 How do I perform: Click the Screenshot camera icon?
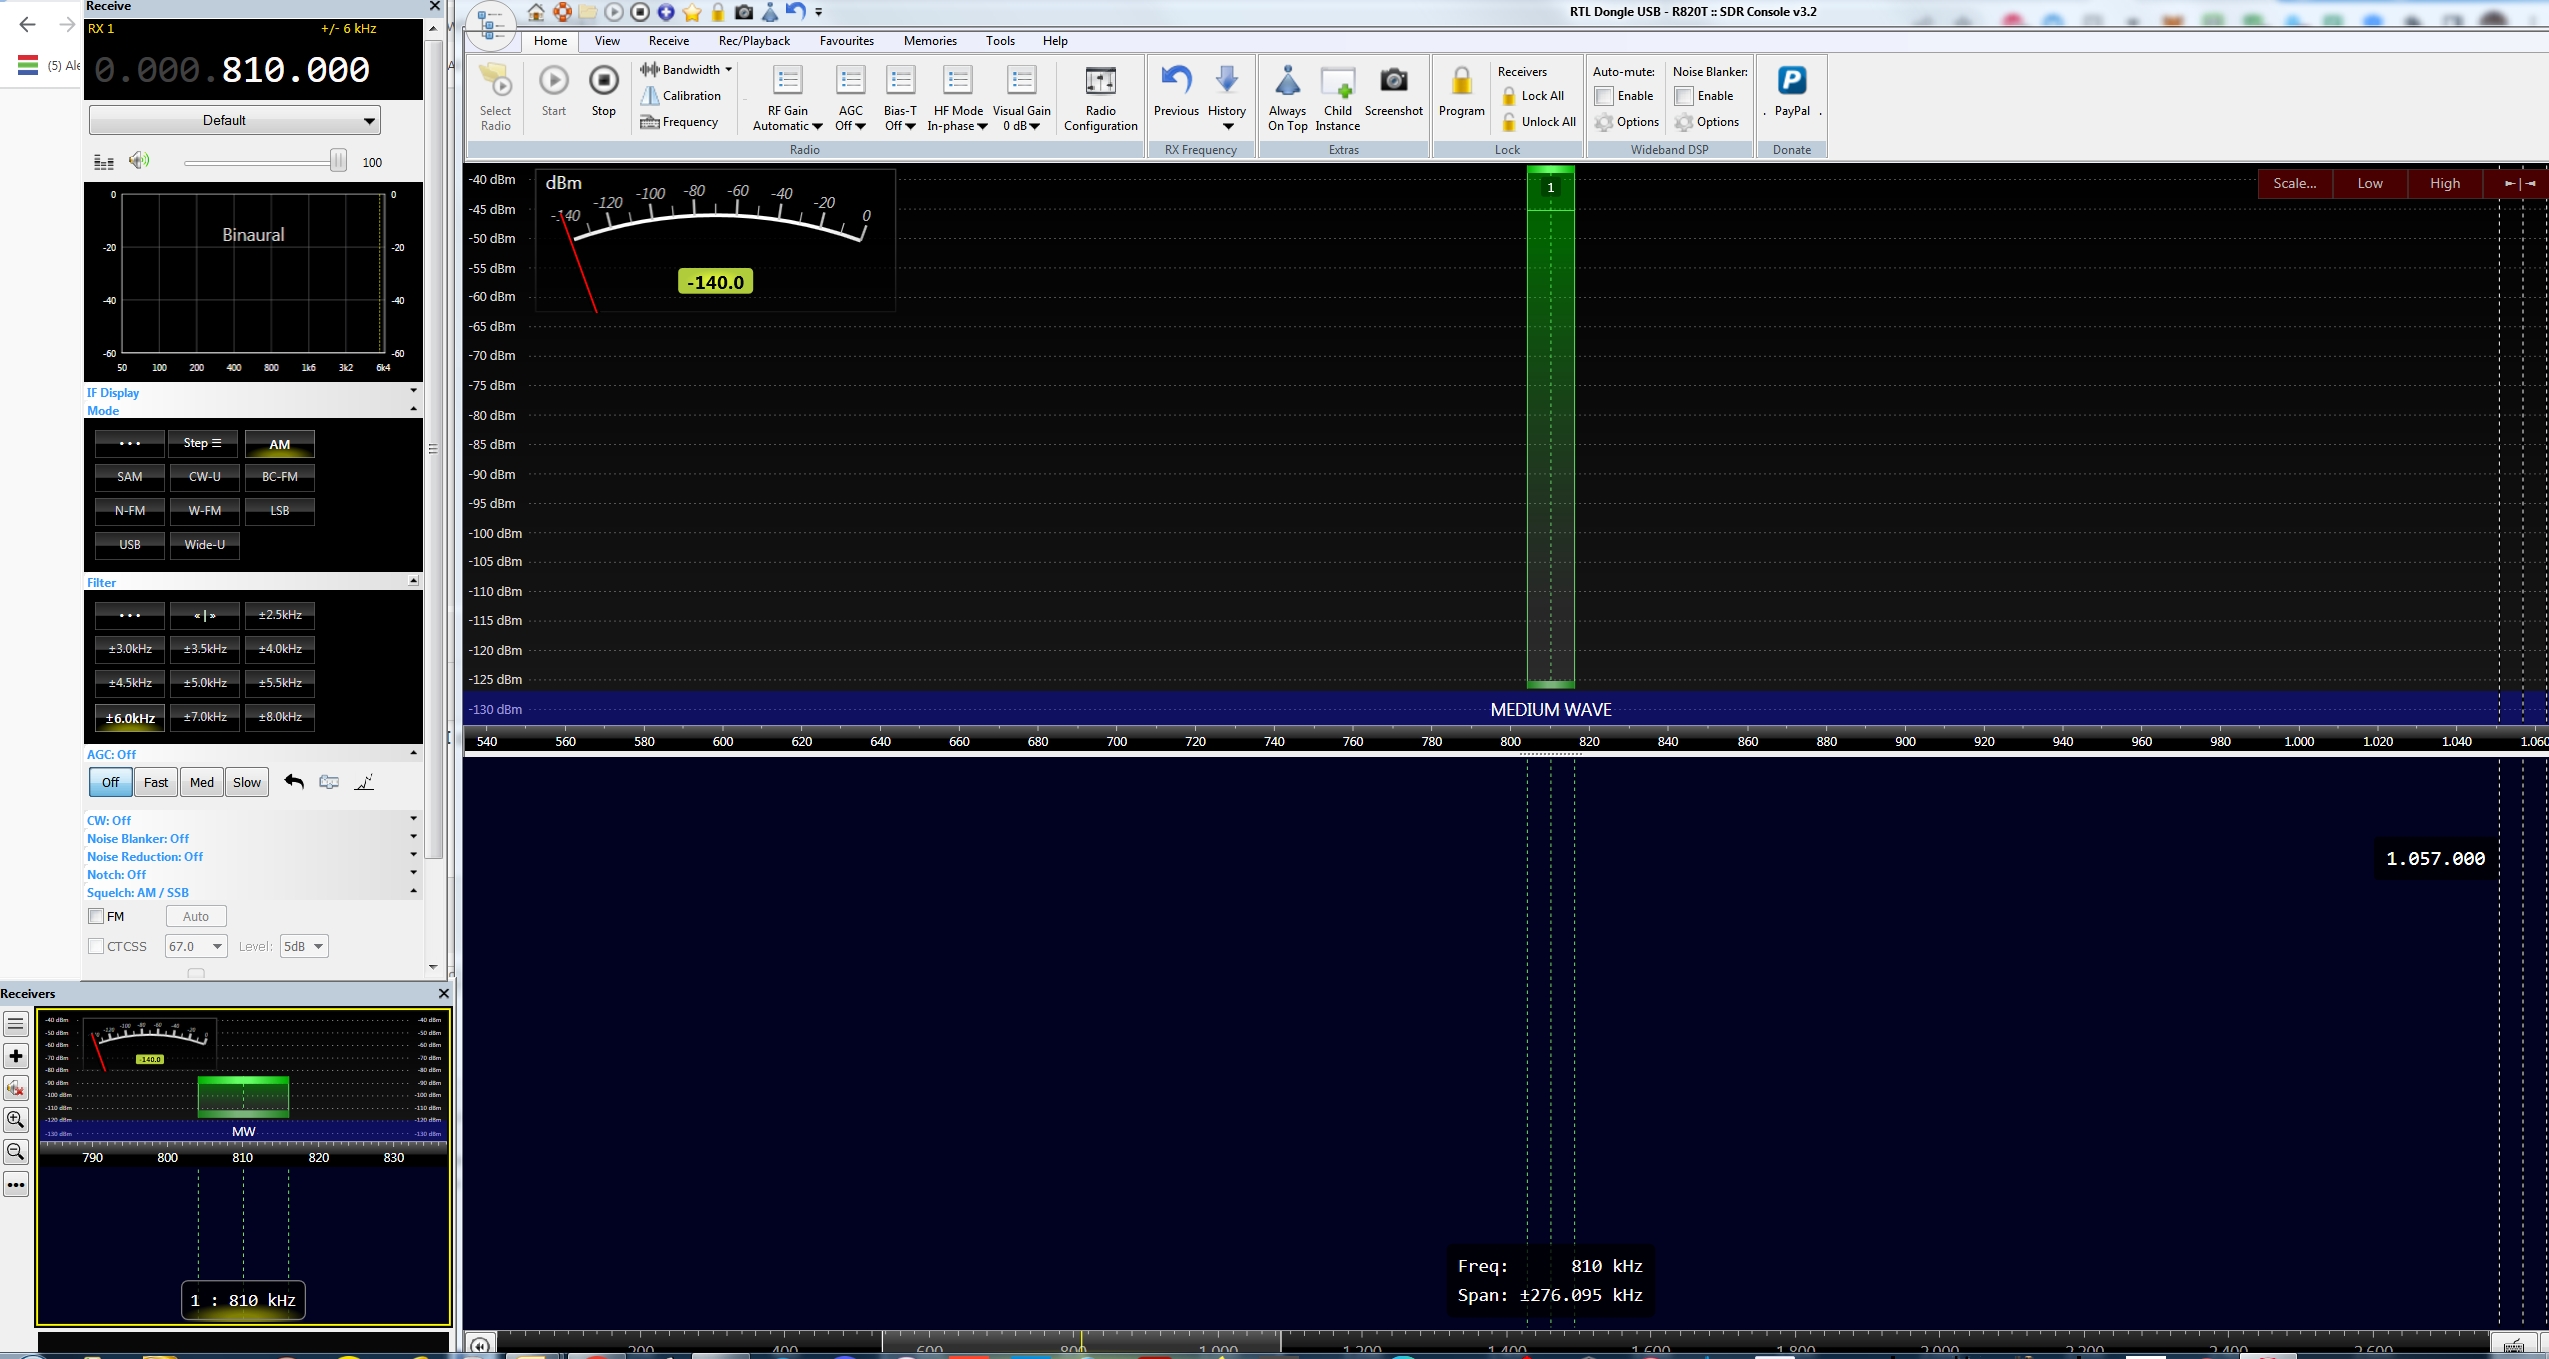click(x=1393, y=81)
